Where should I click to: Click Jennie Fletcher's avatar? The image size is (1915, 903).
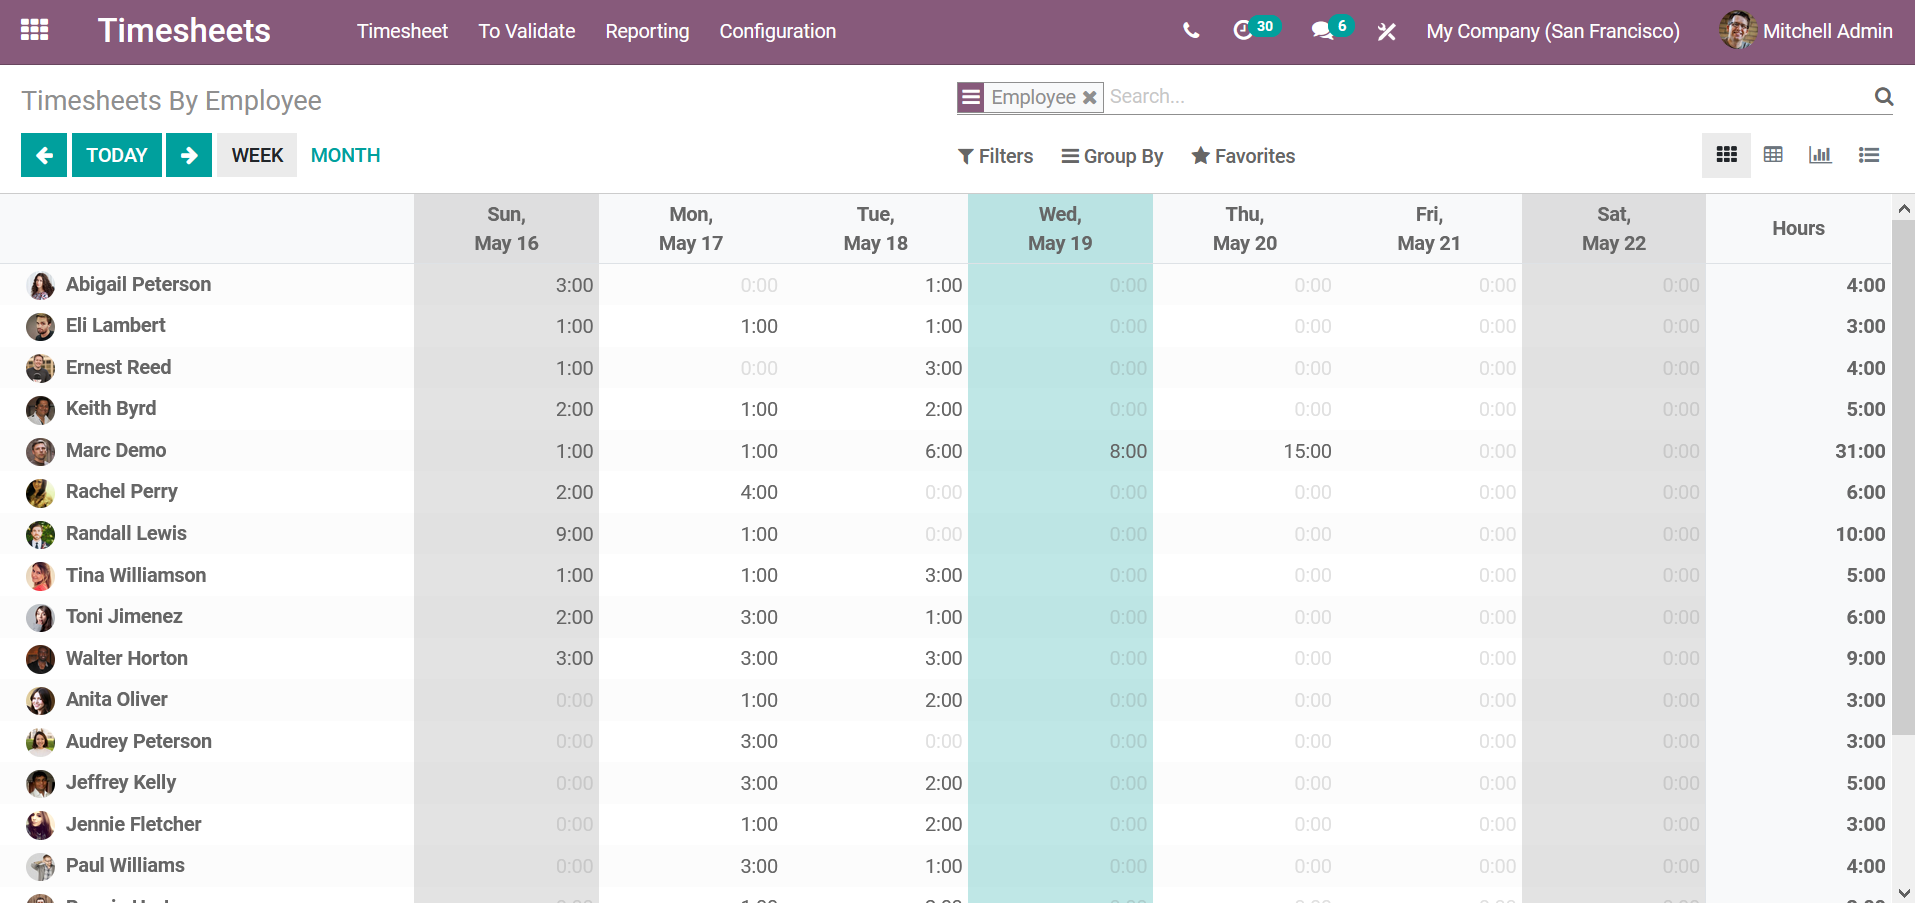pos(40,825)
